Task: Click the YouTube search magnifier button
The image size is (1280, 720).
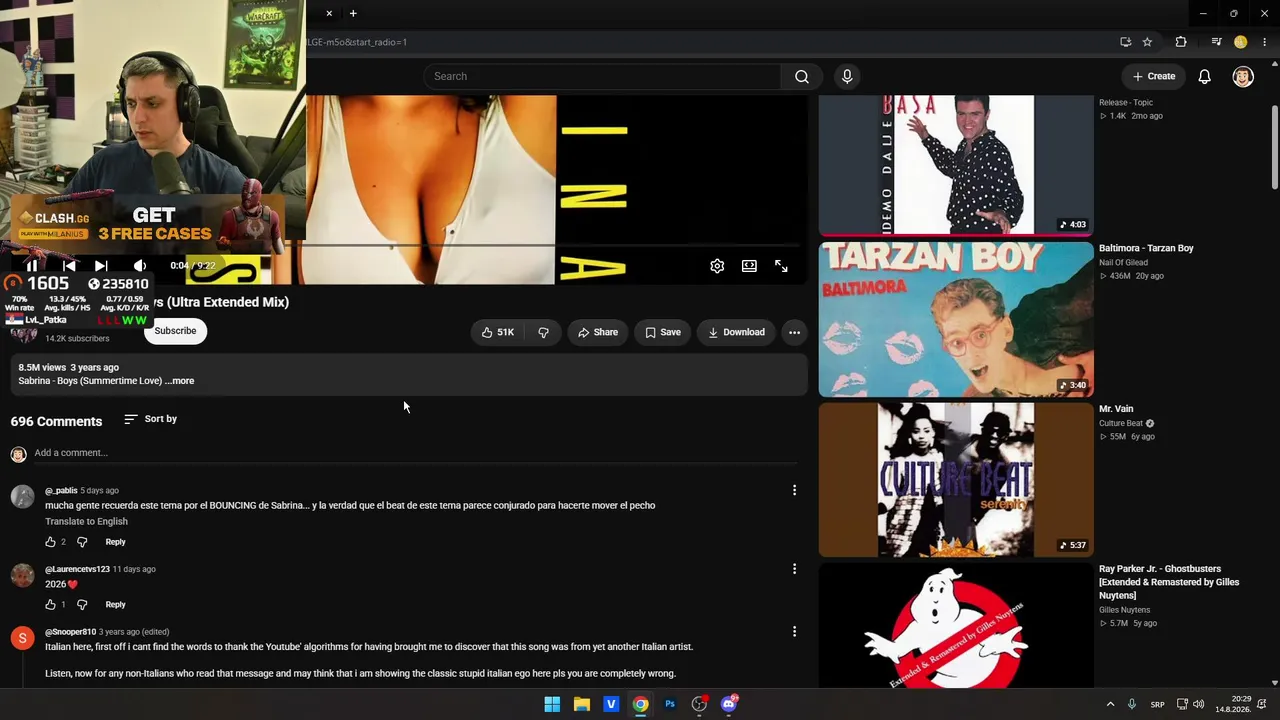Action: pos(802,76)
